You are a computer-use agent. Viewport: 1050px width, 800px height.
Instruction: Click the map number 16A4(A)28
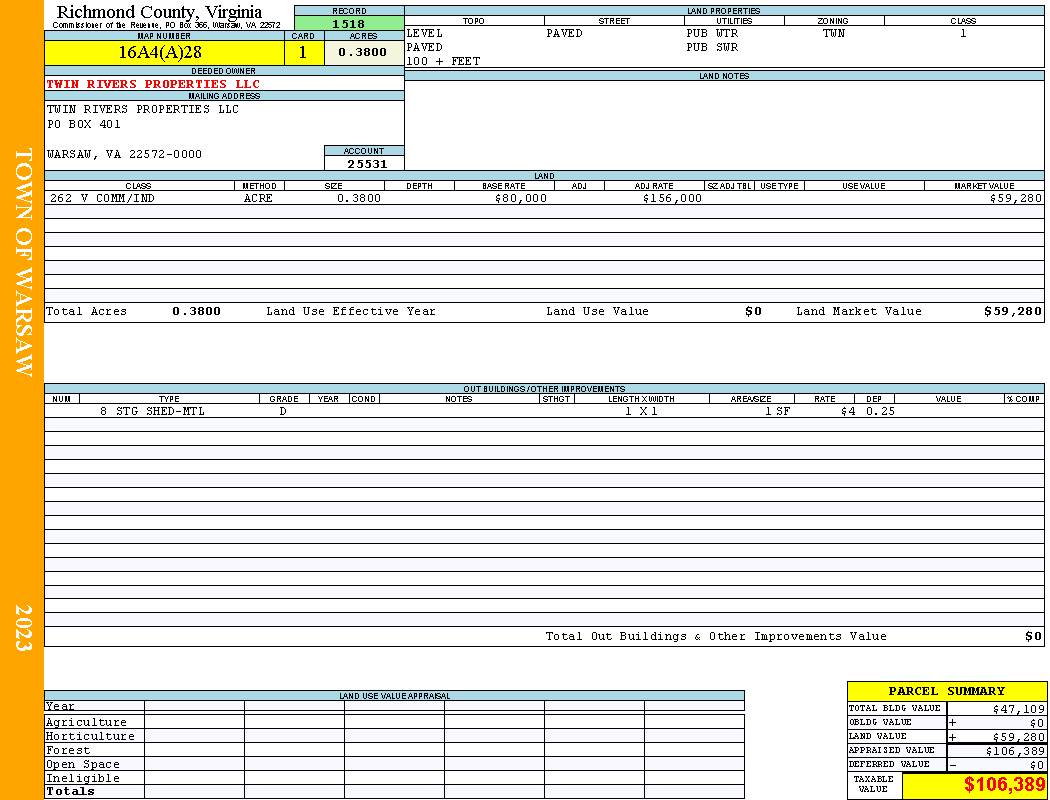tap(159, 52)
